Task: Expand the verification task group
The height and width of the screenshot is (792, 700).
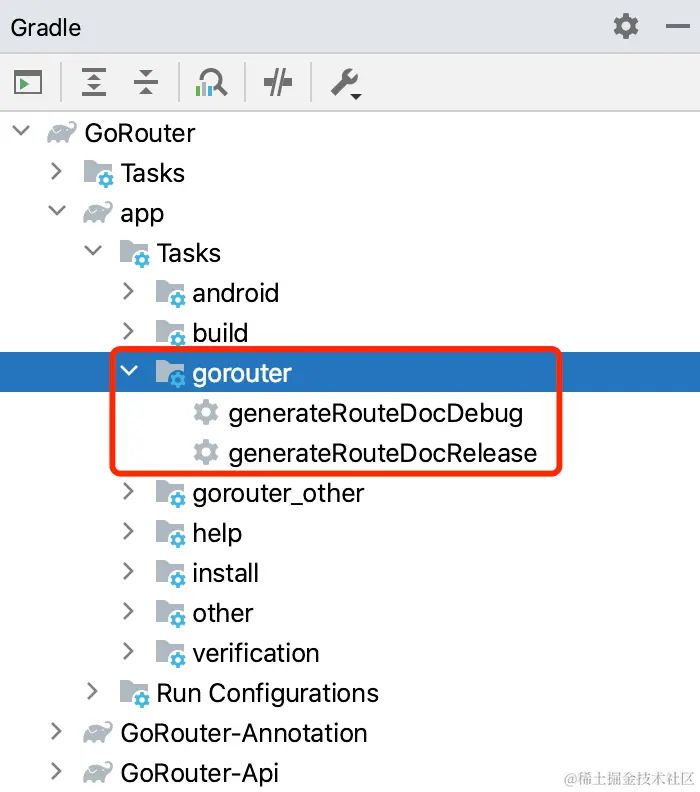Action: 128,652
